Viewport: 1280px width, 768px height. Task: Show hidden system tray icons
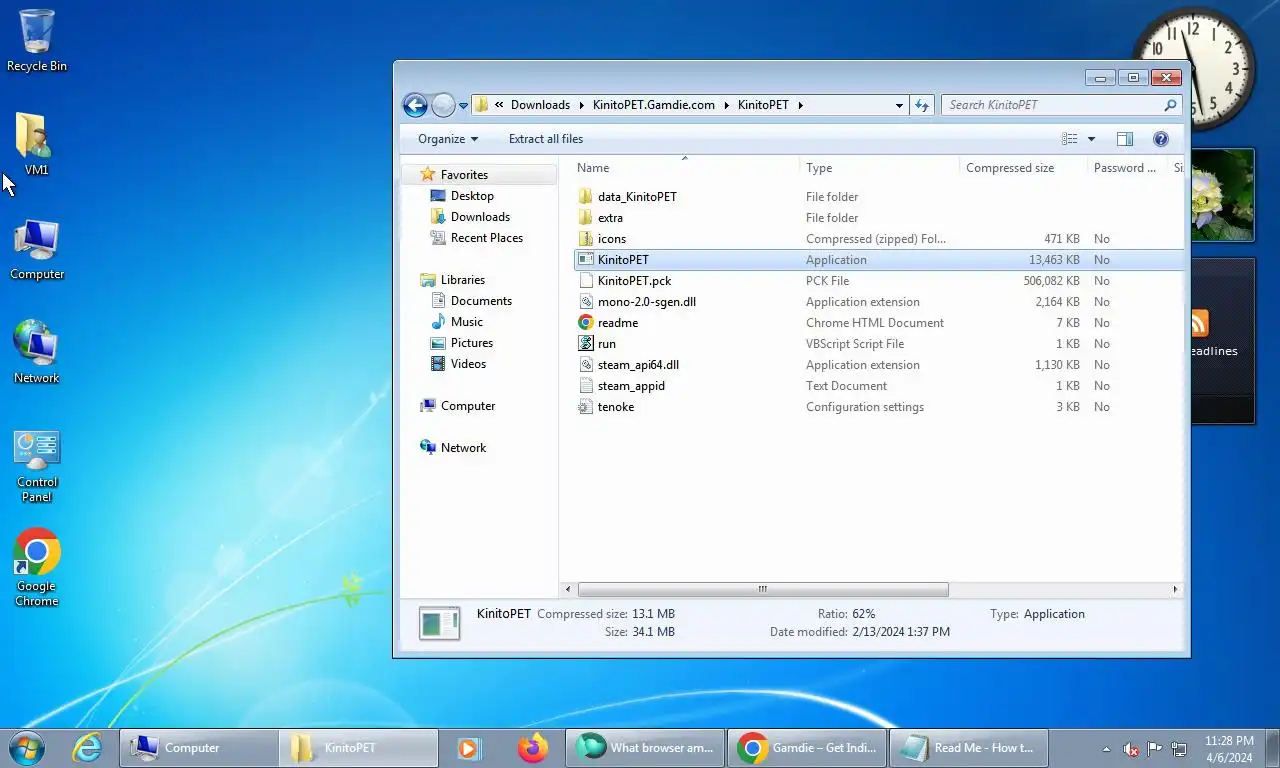[x=1106, y=749]
